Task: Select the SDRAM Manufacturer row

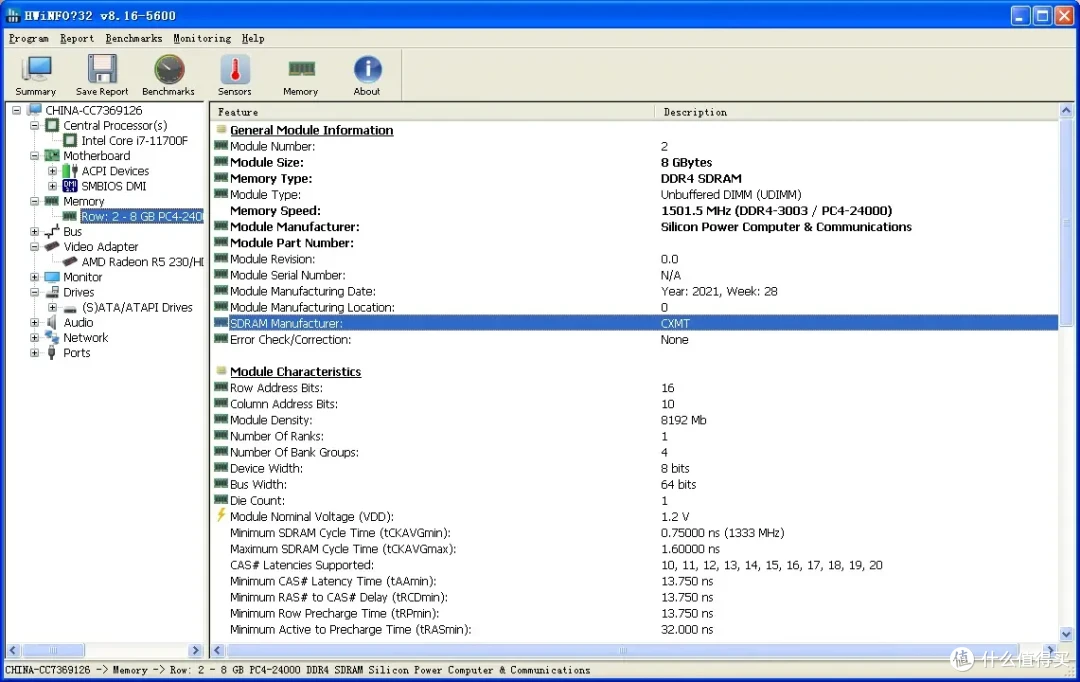Action: click(634, 323)
